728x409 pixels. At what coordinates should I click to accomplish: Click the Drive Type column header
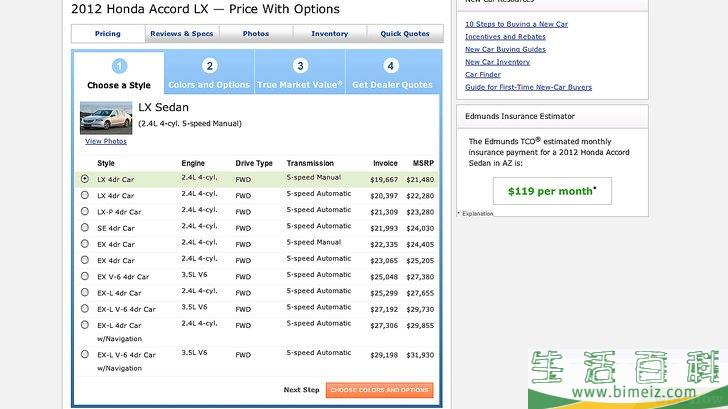[x=254, y=163]
